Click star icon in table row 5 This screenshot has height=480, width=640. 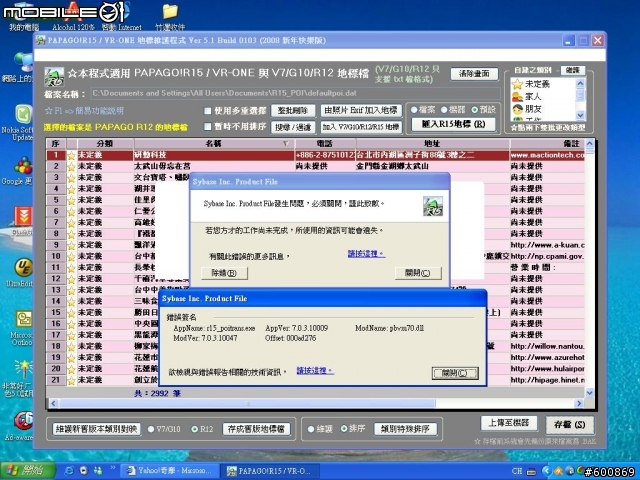71,200
